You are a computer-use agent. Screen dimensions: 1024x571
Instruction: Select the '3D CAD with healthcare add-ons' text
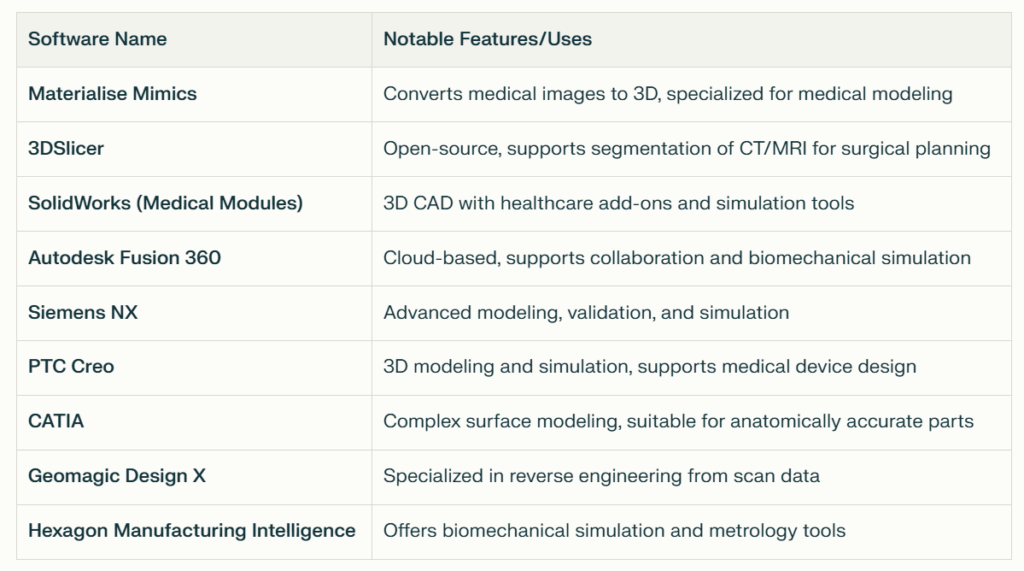coord(618,203)
